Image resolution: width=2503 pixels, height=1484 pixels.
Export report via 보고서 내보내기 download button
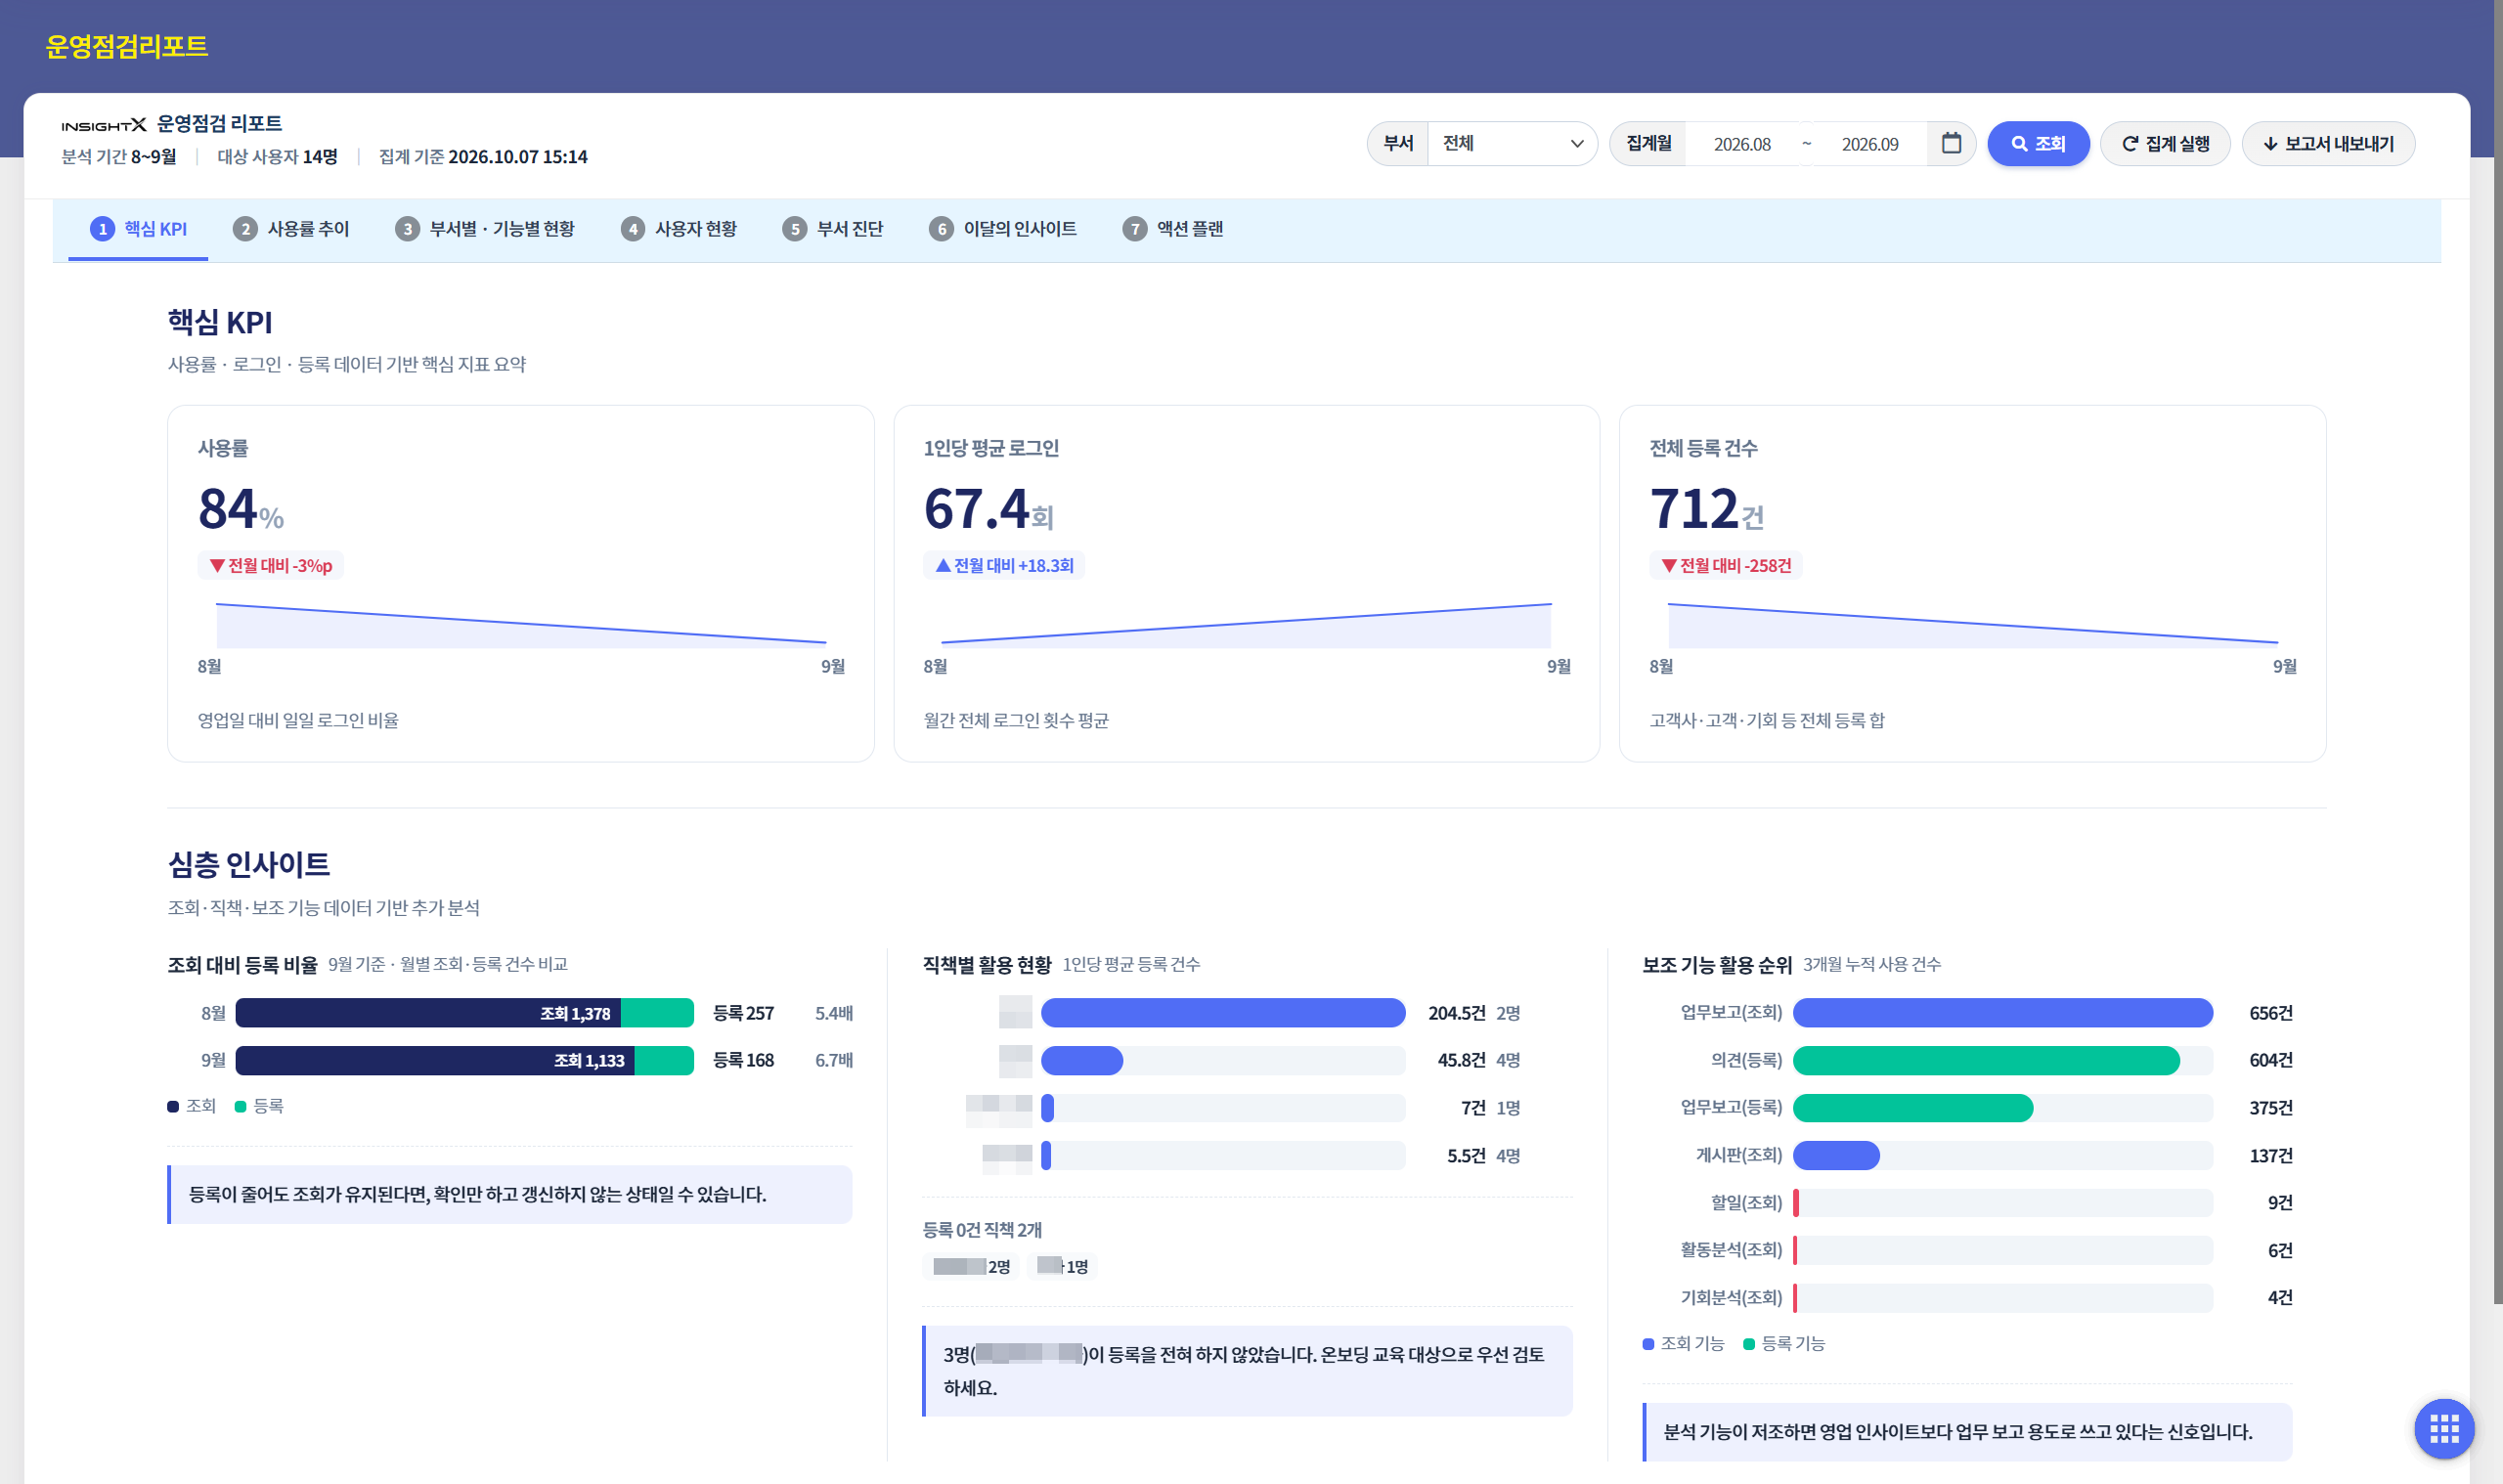[2327, 144]
